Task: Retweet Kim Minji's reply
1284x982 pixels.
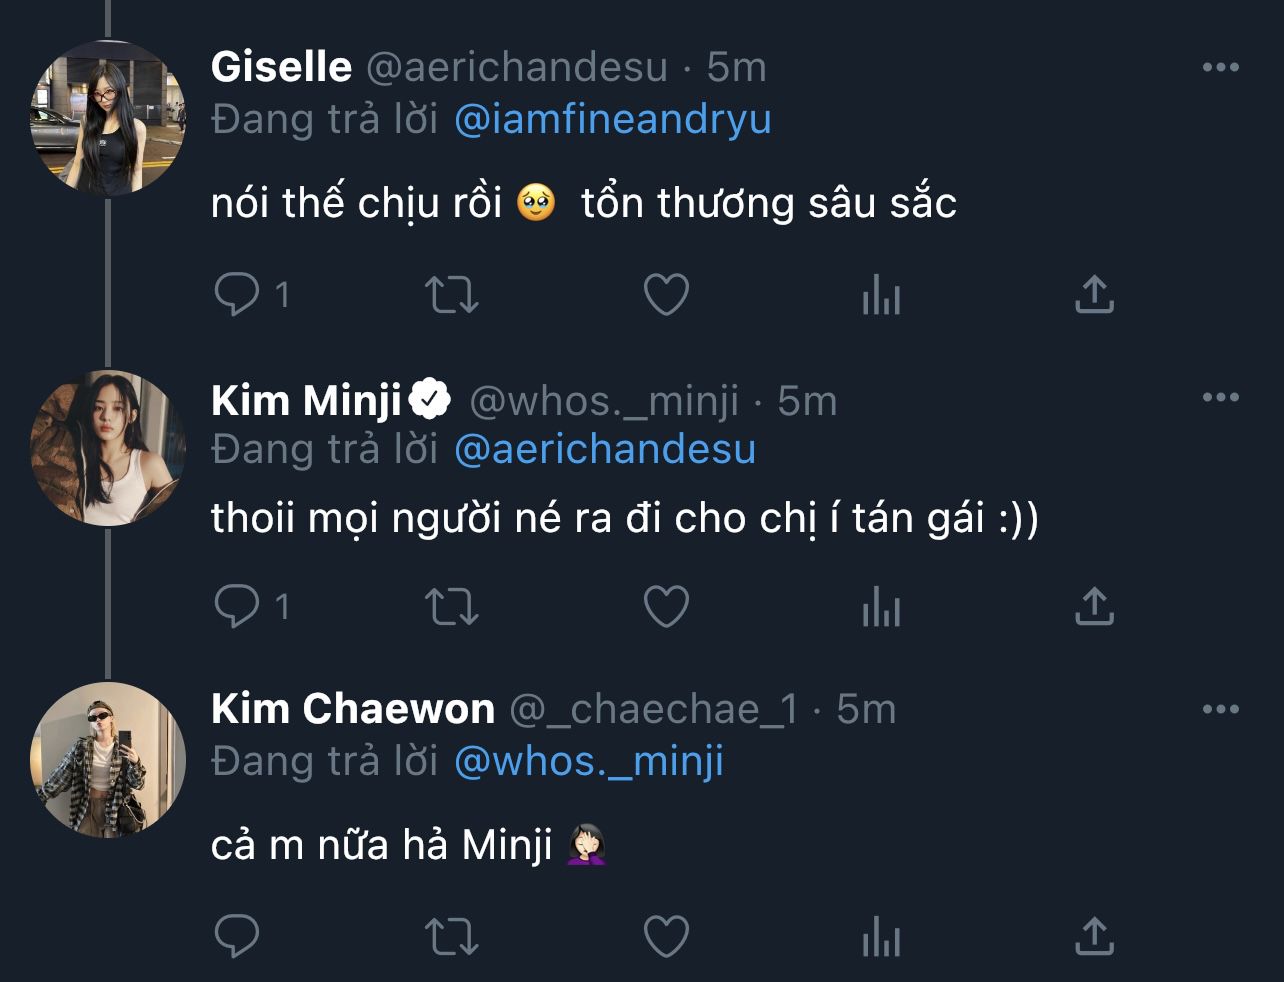Action: point(452,606)
